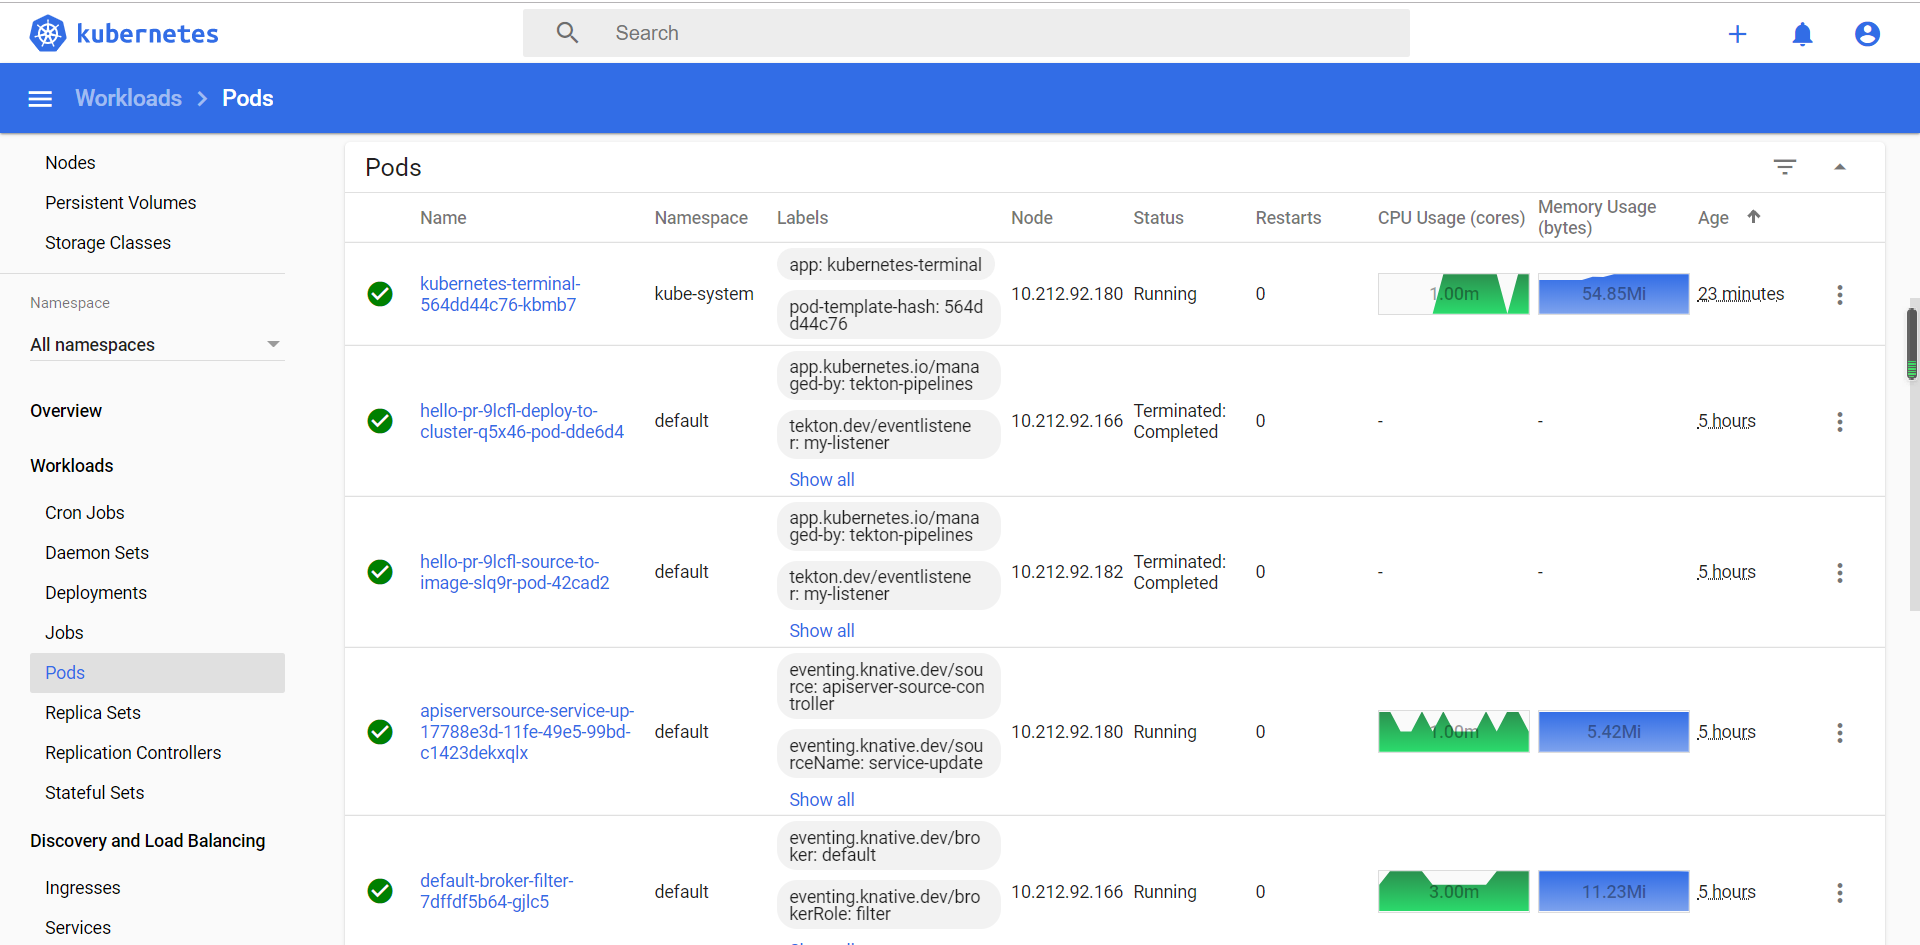1920x945 pixels.
Task: Open Daemon Sets in sidebar
Action: [x=97, y=553]
